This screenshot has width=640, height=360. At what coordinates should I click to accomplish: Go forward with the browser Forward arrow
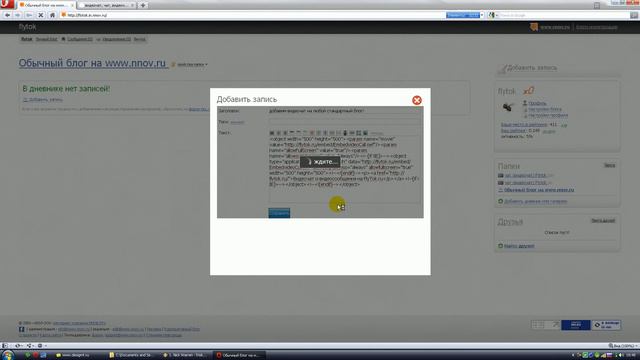(18, 15)
